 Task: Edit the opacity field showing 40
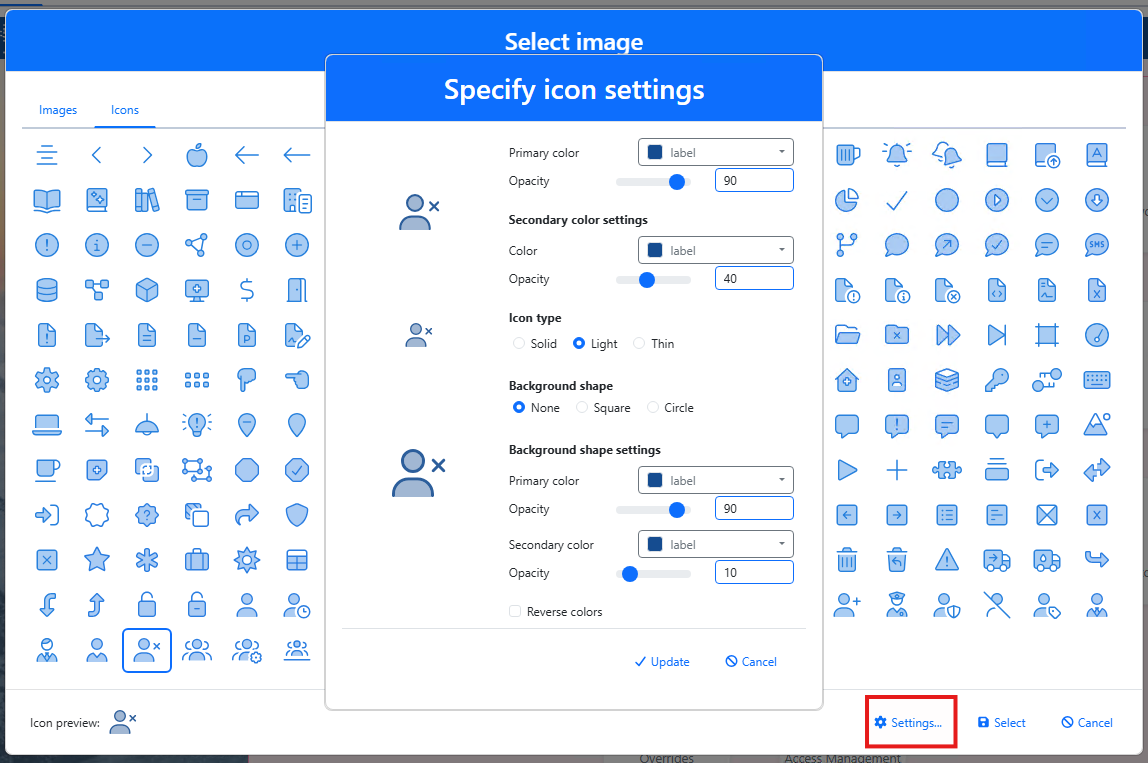click(754, 278)
